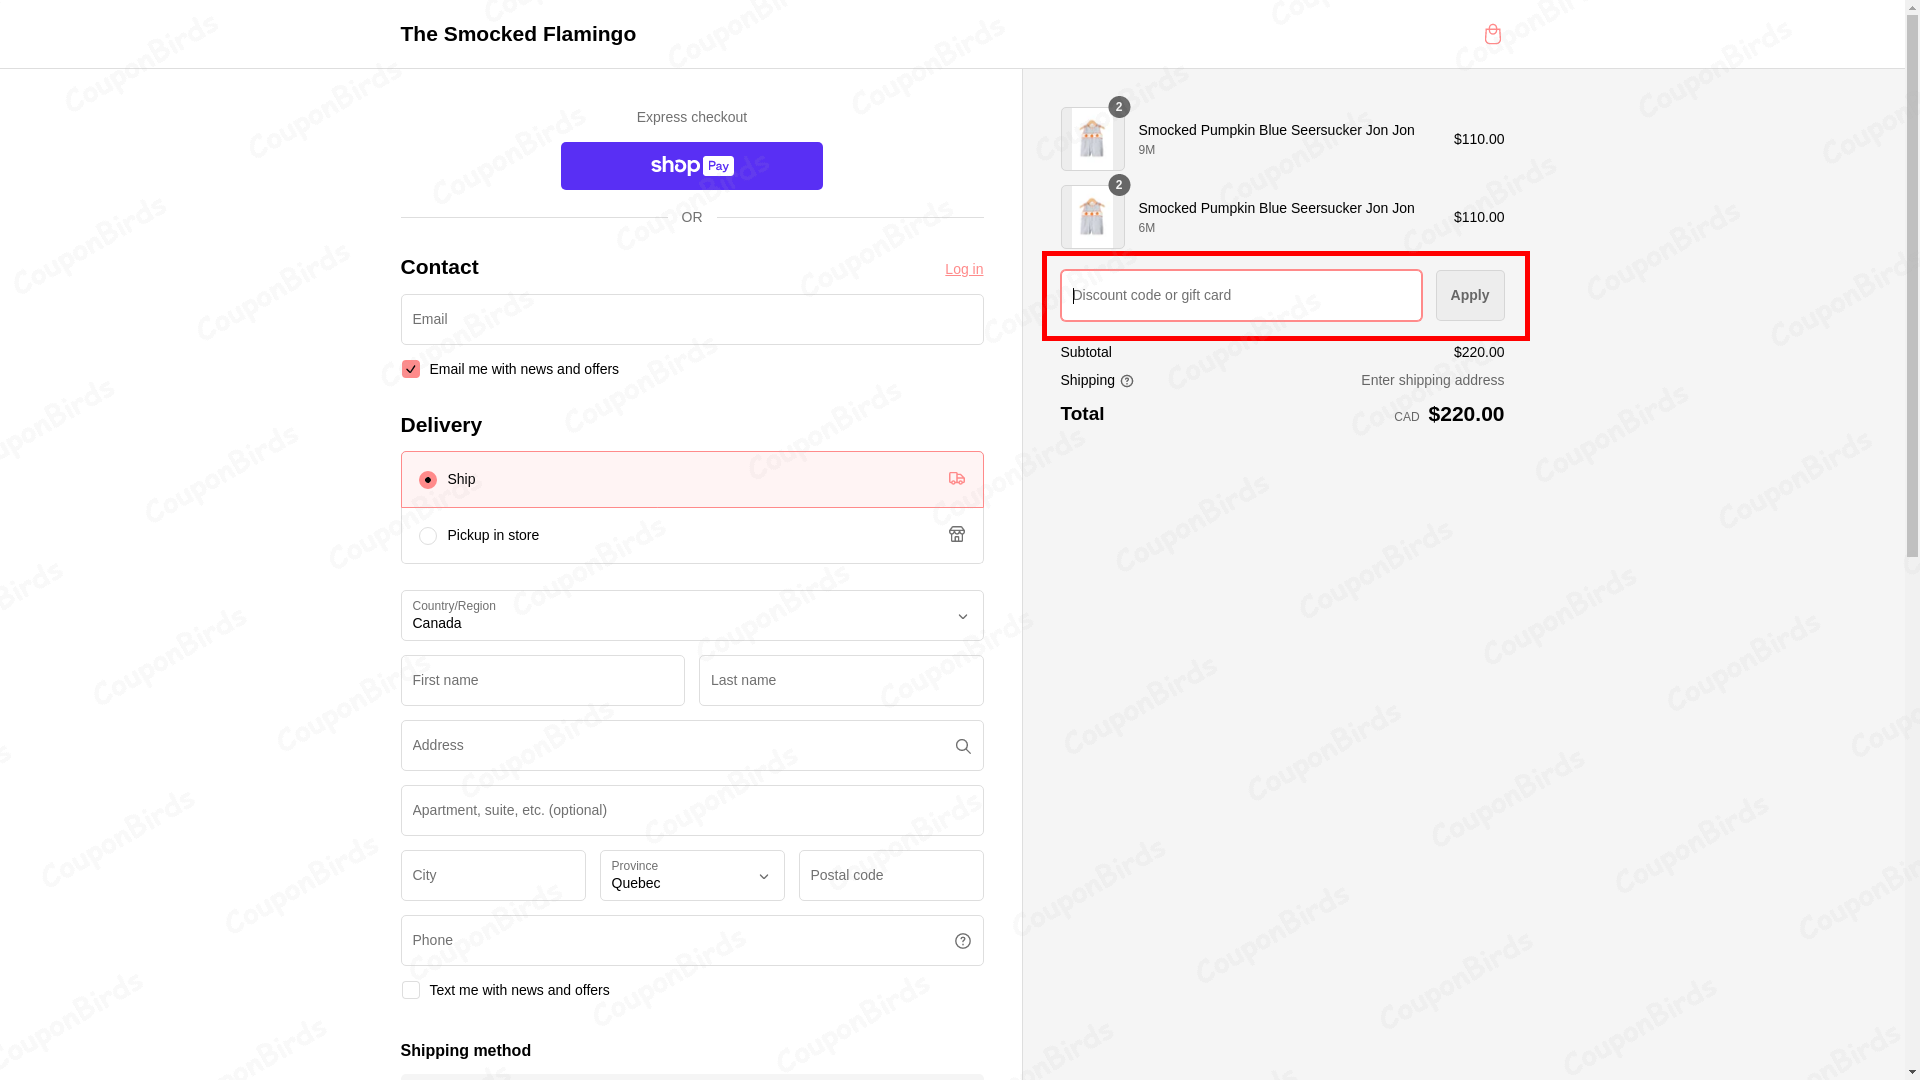Select the Ship delivery option
Screen dimensions: 1920x1080
(x=428, y=480)
